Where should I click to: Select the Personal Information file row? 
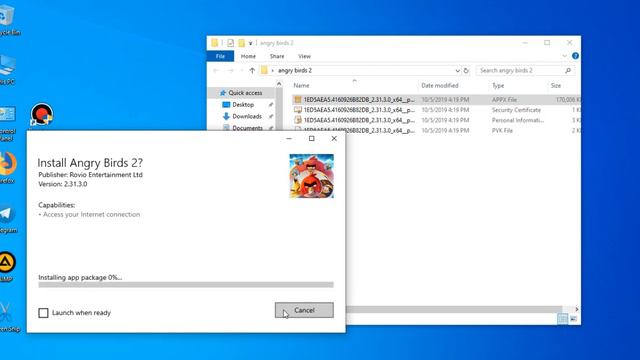436,120
